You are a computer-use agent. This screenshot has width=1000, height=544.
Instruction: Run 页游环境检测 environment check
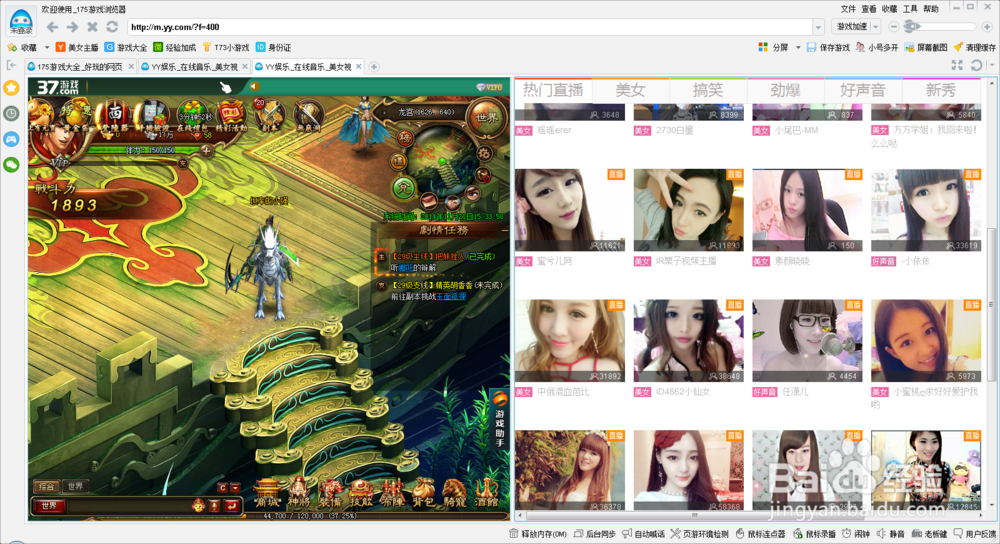[x=700, y=534]
